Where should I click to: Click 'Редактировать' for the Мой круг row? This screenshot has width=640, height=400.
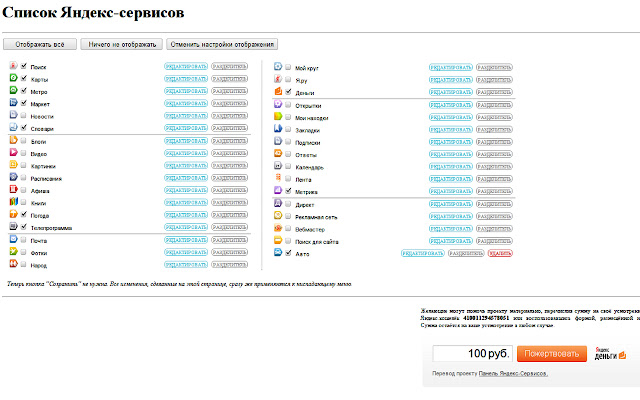pyautogui.click(x=451, y=67)
